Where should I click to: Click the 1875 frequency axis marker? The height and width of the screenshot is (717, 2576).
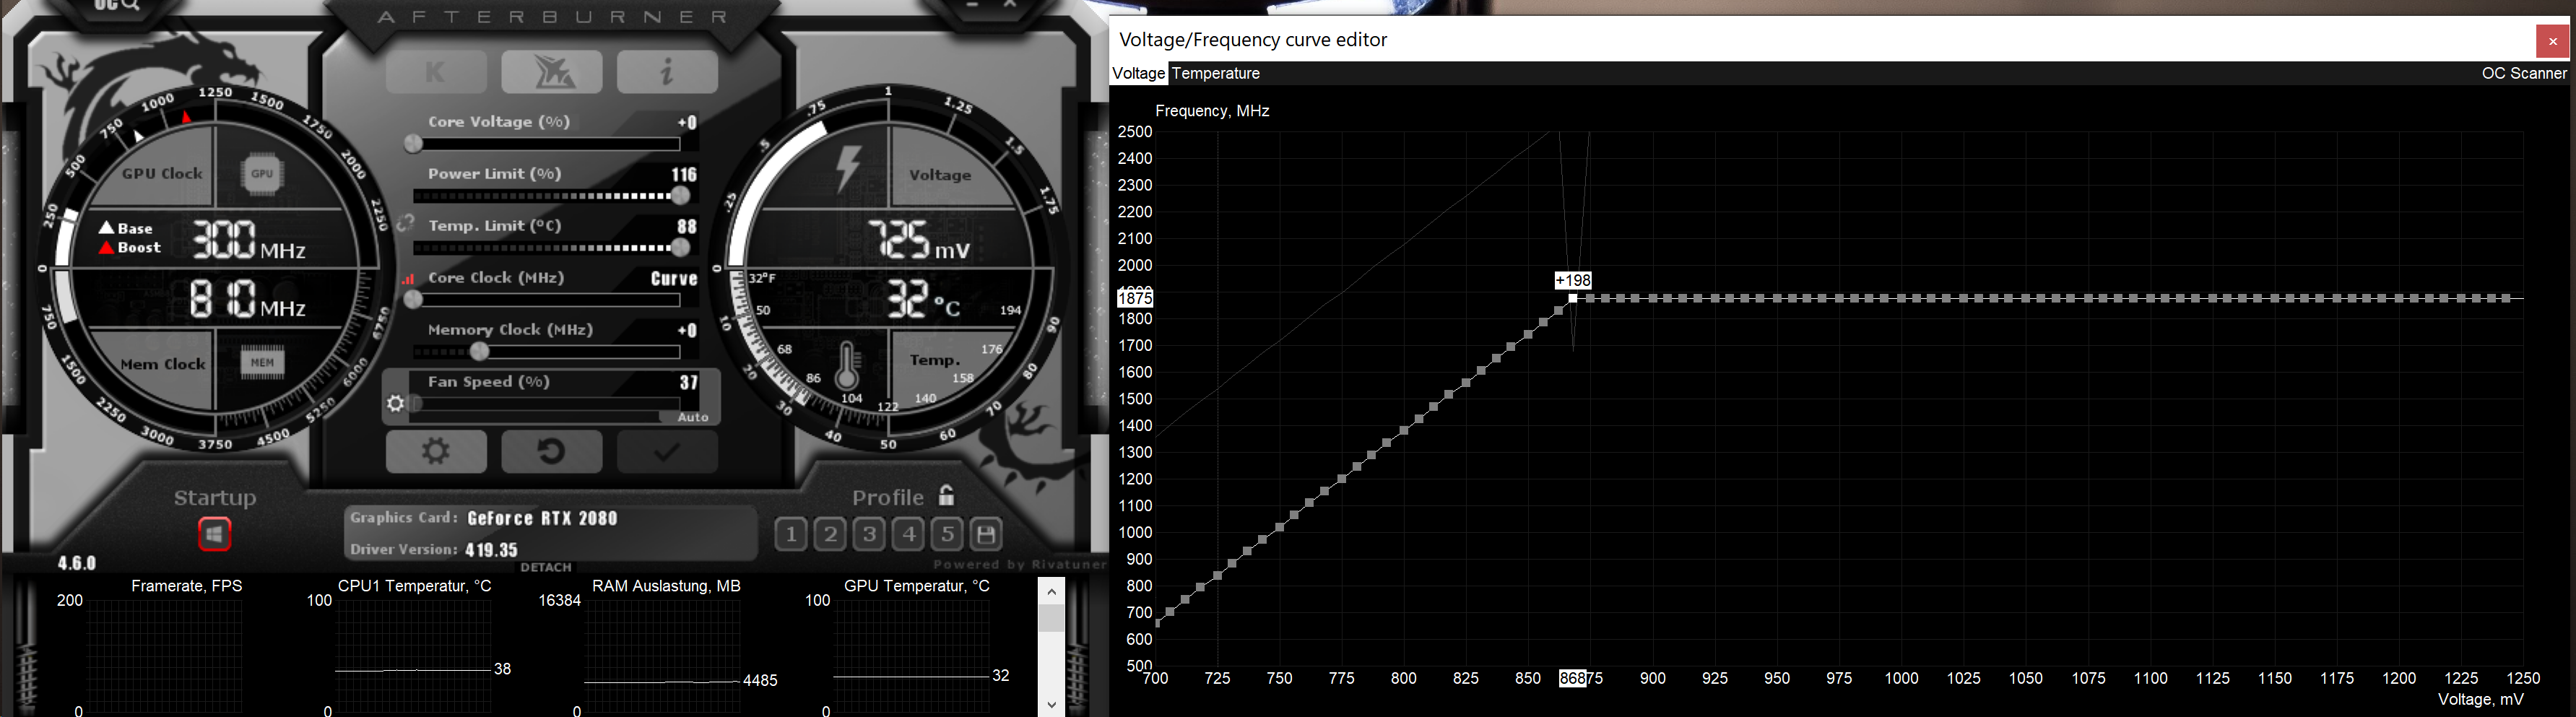(1135, 298)
